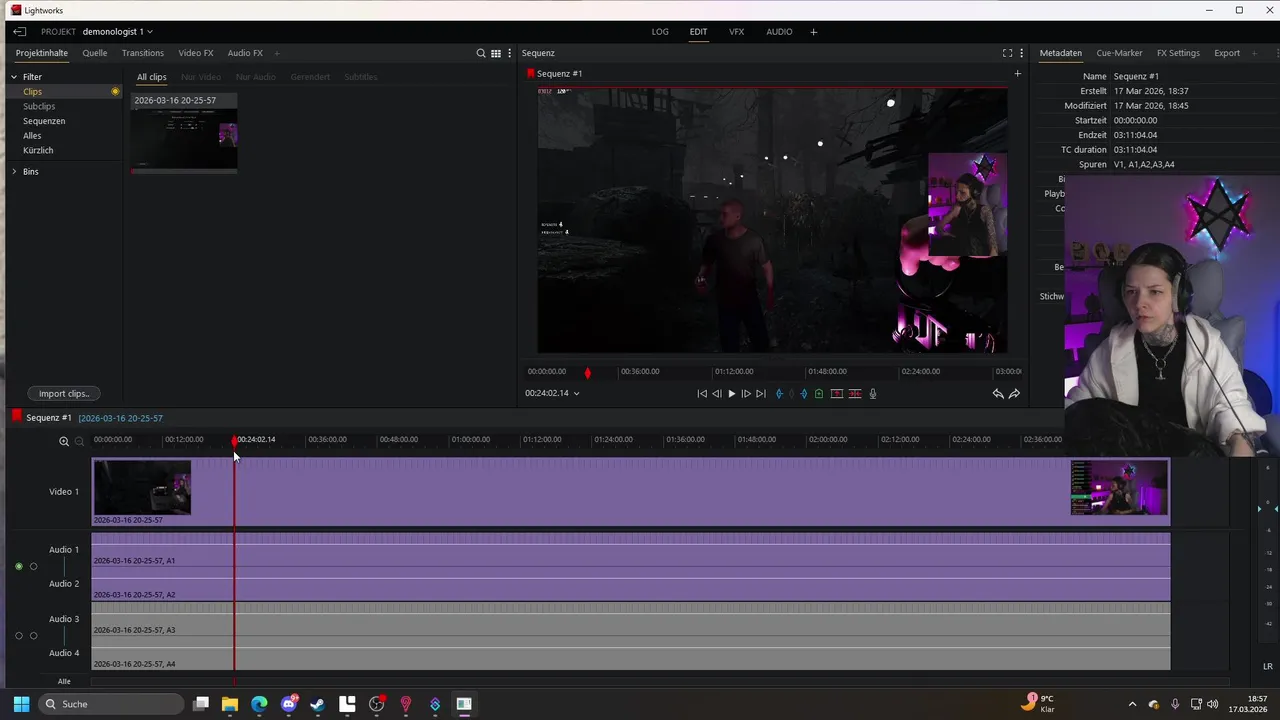The image size is (1280, 720).
Task: Step one frame backward
Action: coord(716,394)
